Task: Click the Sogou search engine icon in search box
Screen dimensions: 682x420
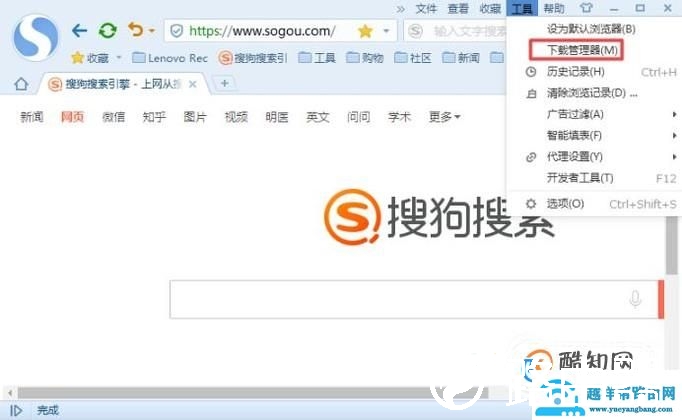Action: (x=415, y=31)
